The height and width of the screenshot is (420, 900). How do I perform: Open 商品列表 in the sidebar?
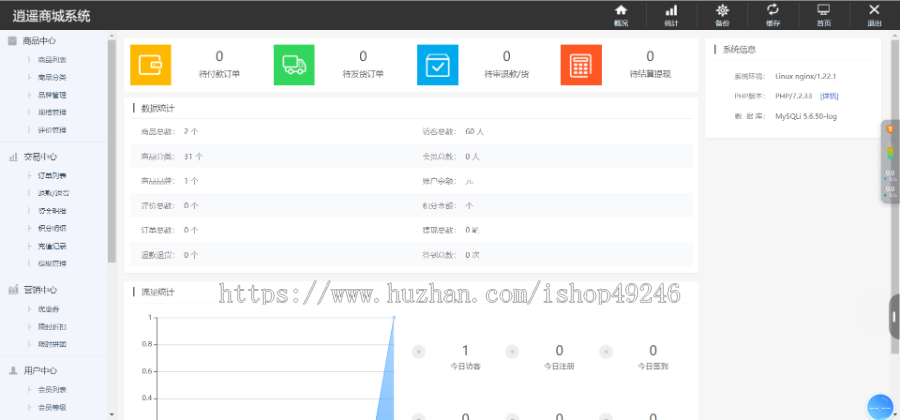52,60
